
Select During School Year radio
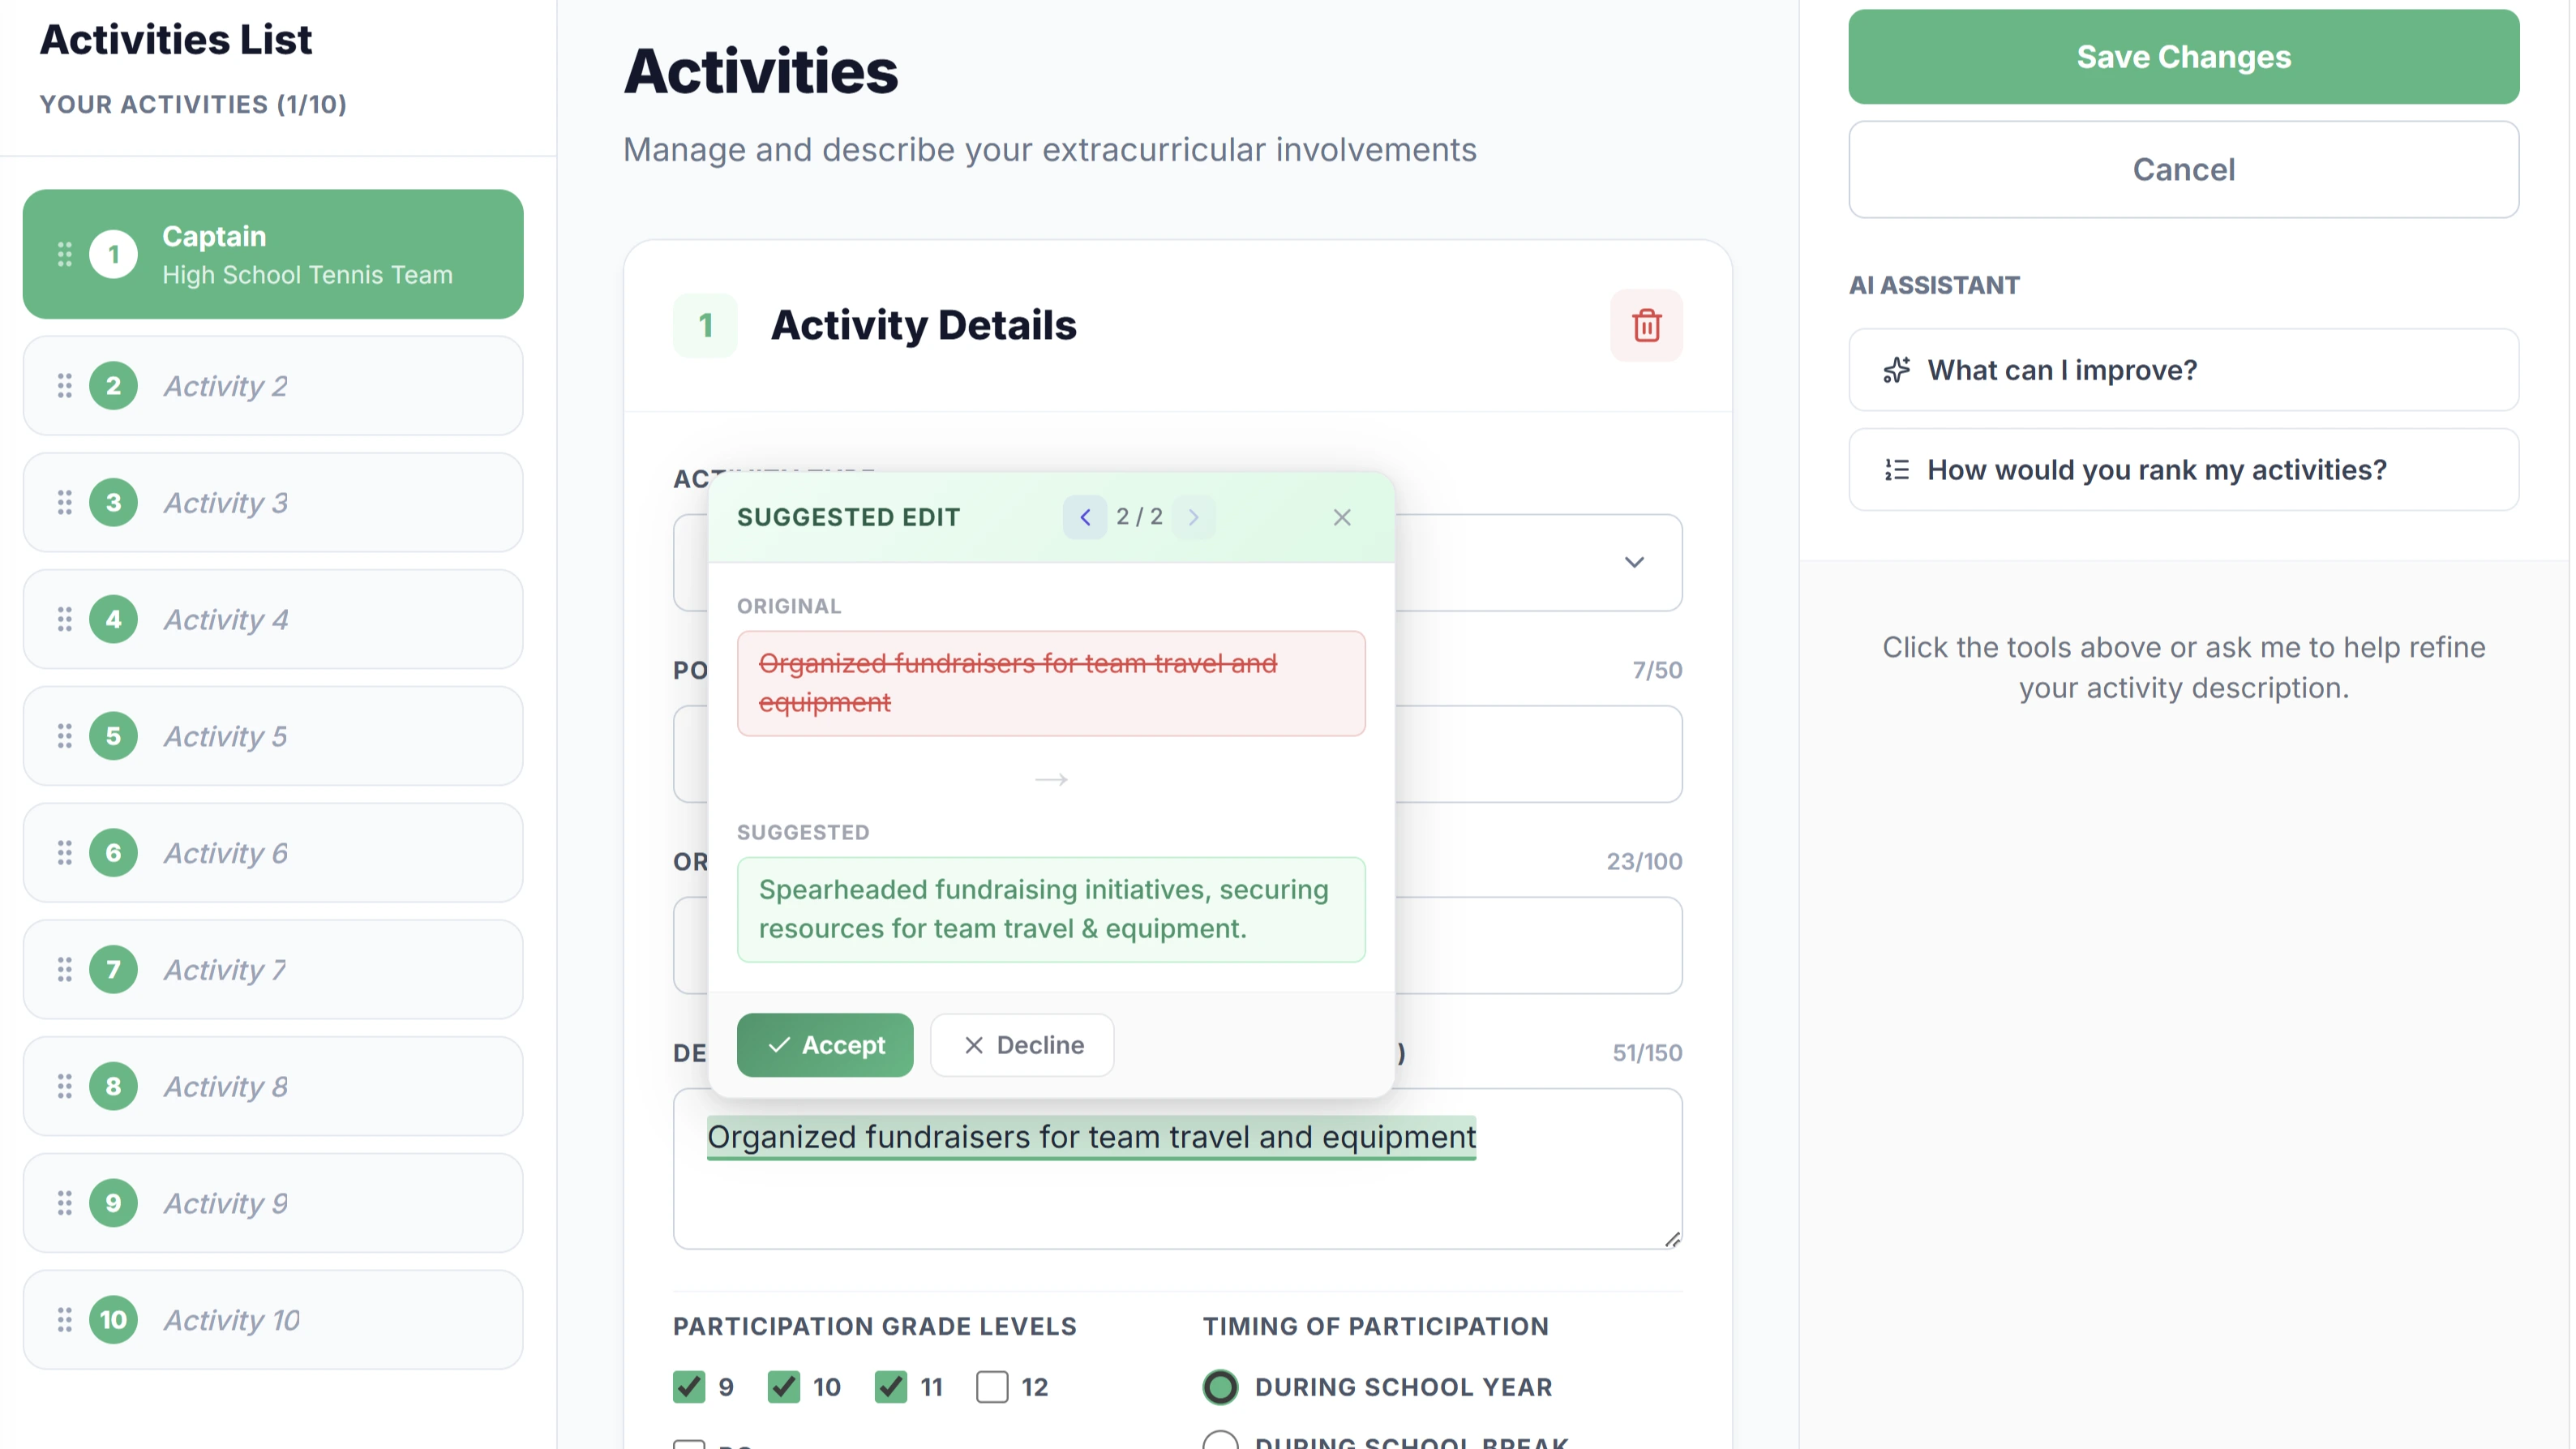[x=1220, y=1387]
